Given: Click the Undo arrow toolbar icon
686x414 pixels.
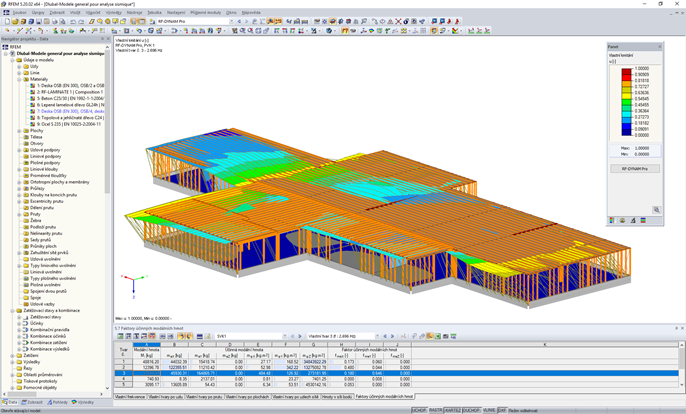Looking at the screenshot, I should tap(73, 21).
